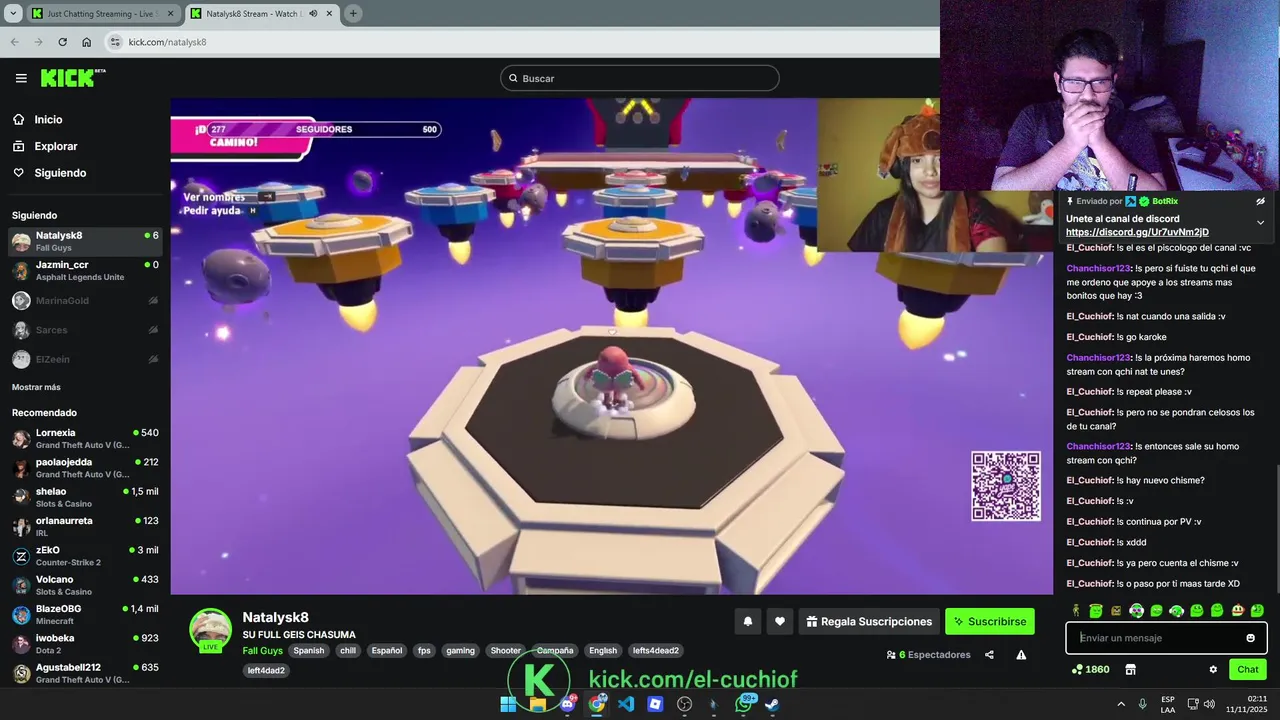Select the gaming tag

[460, 651]
